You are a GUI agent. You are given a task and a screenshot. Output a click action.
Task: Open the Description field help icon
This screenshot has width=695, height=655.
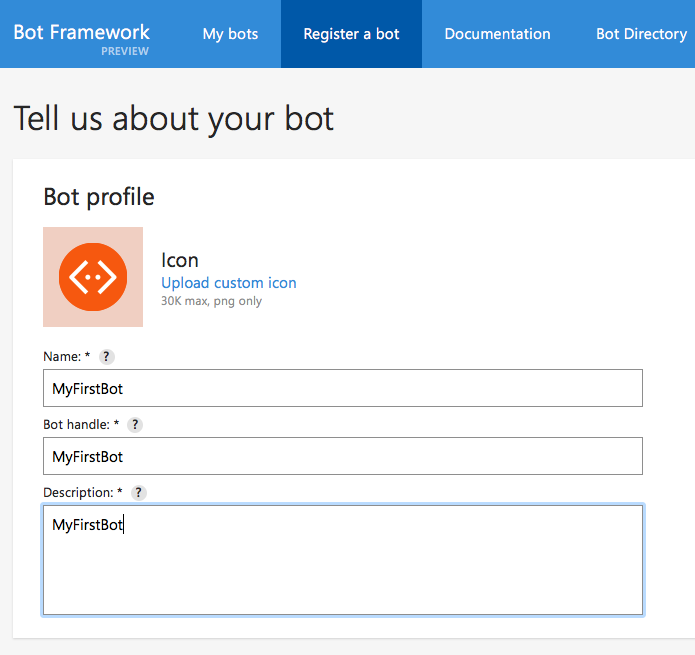coord(138,493)
